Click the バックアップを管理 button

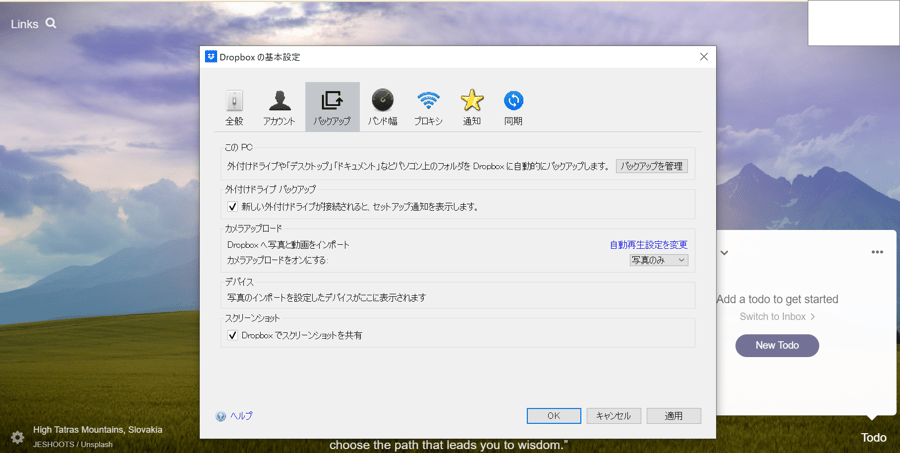tap(652, 166)
